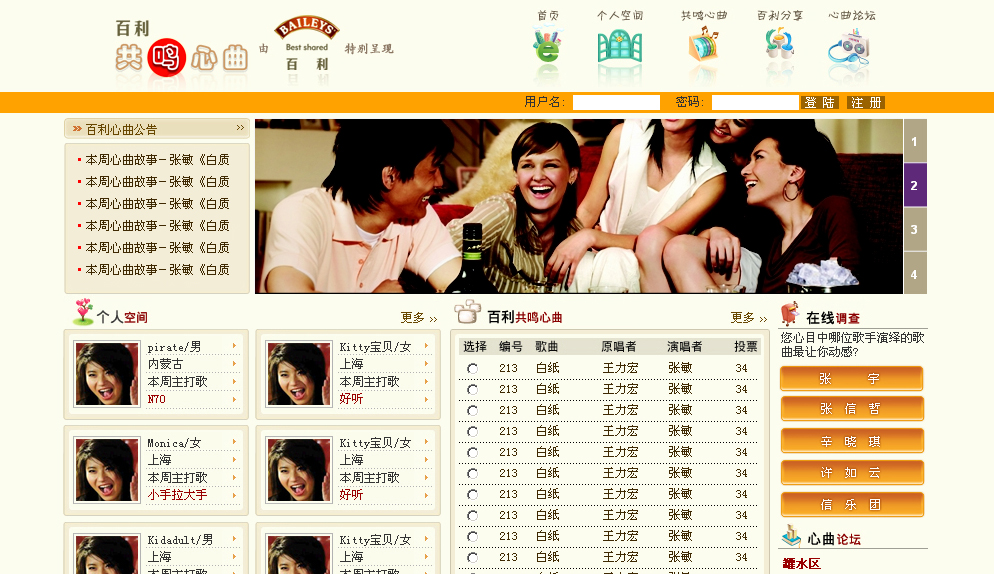
Task: Click the 编号 column header
Action: pyautogui.click(x=510, y=346)
